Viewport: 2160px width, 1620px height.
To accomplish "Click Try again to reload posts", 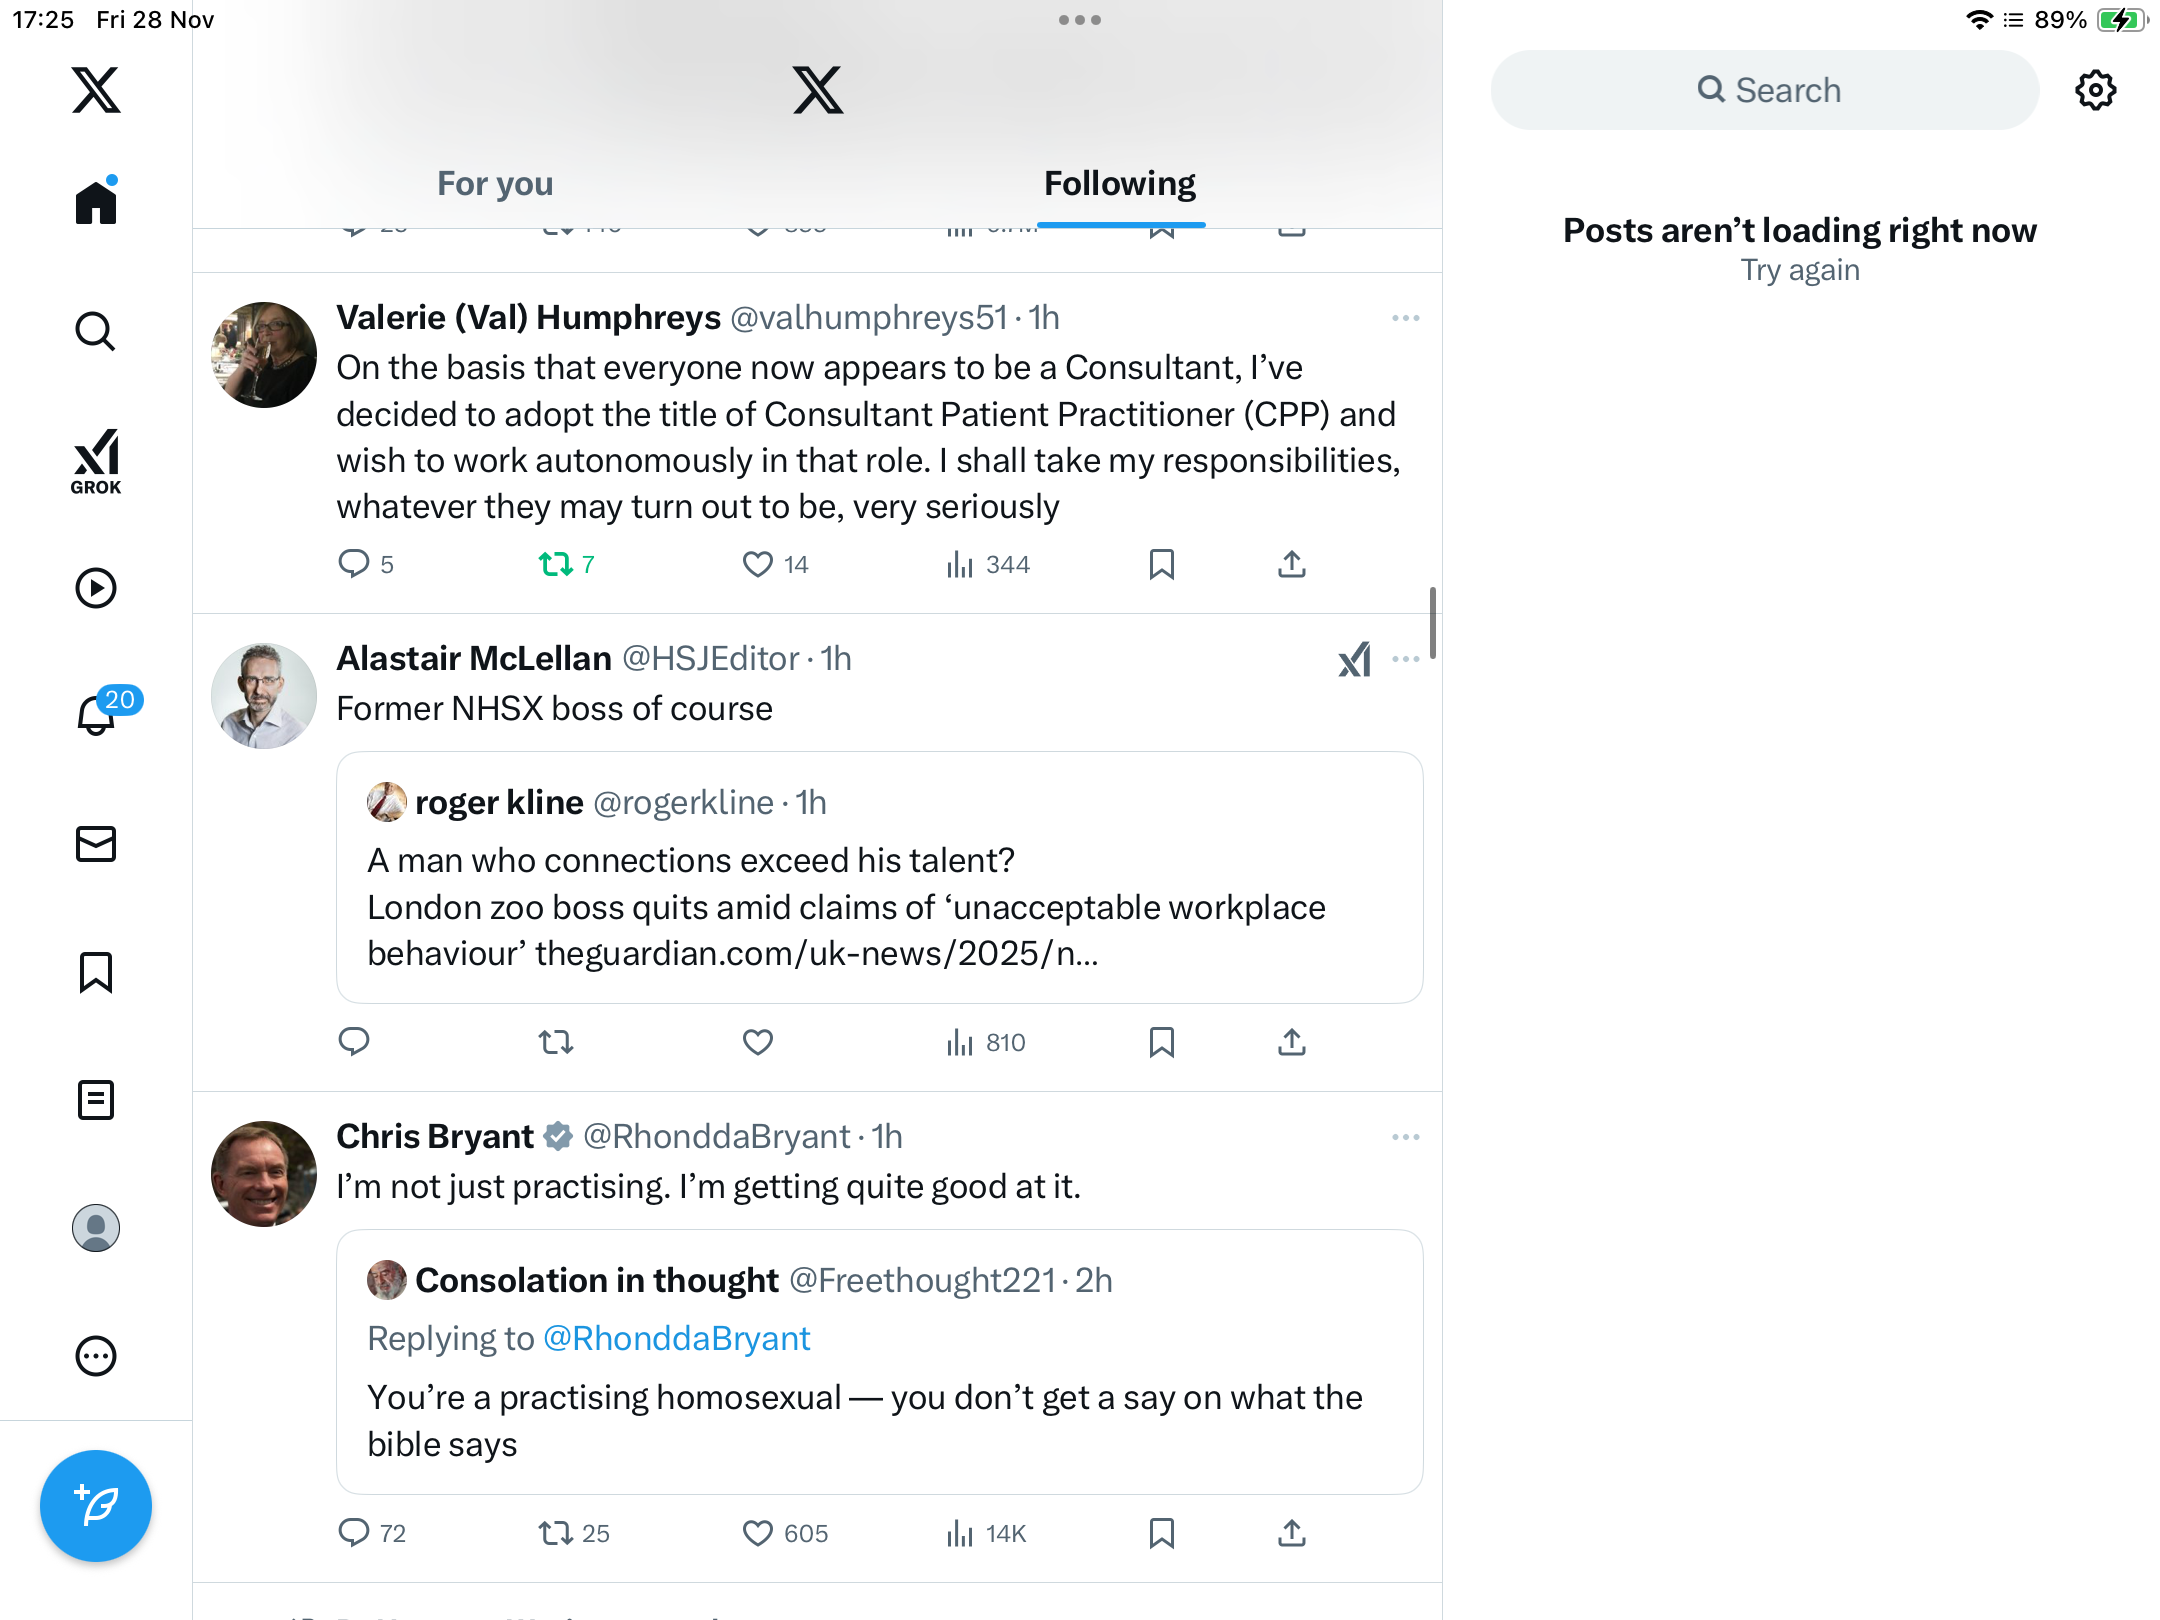I will click(x=1799, y=270).
